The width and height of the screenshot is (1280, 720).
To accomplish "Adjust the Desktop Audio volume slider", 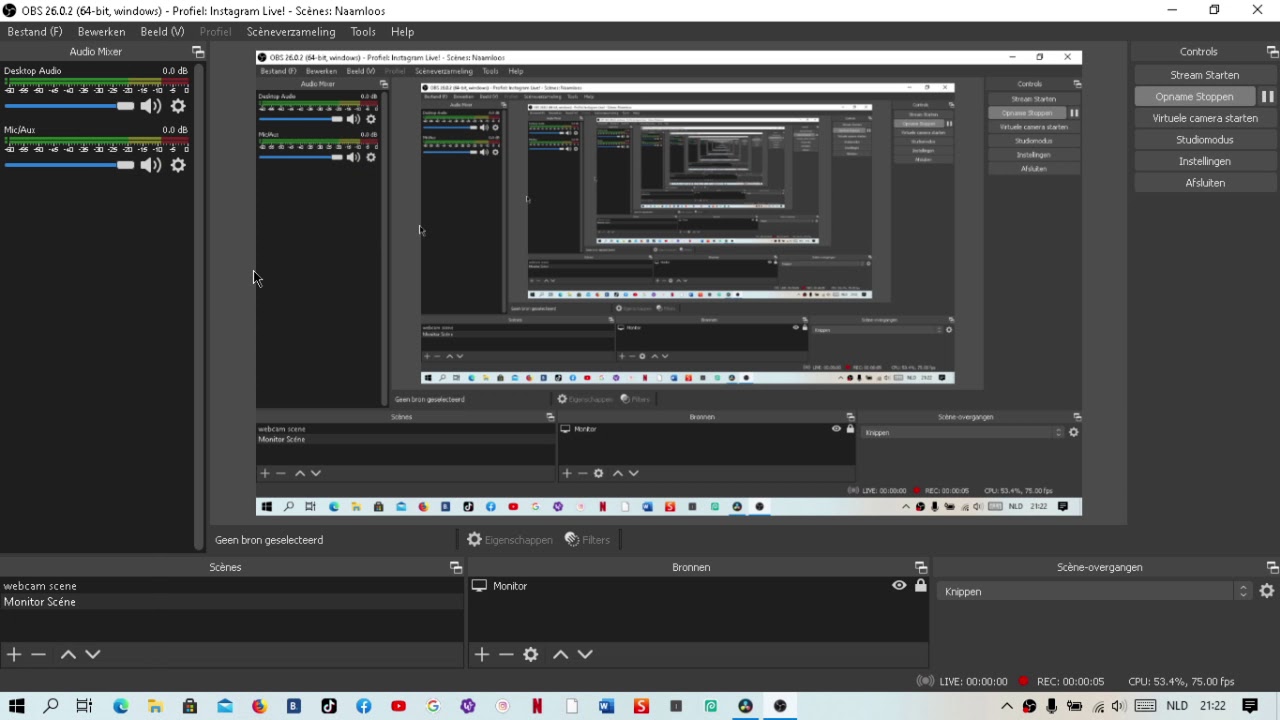I will click(69, 106).
